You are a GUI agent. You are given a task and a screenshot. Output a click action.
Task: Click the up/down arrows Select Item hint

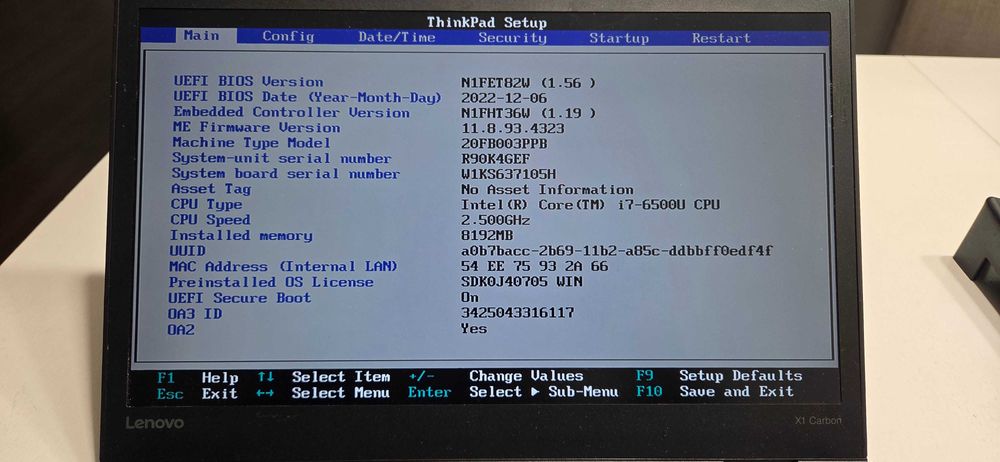(x=324, y=377)
